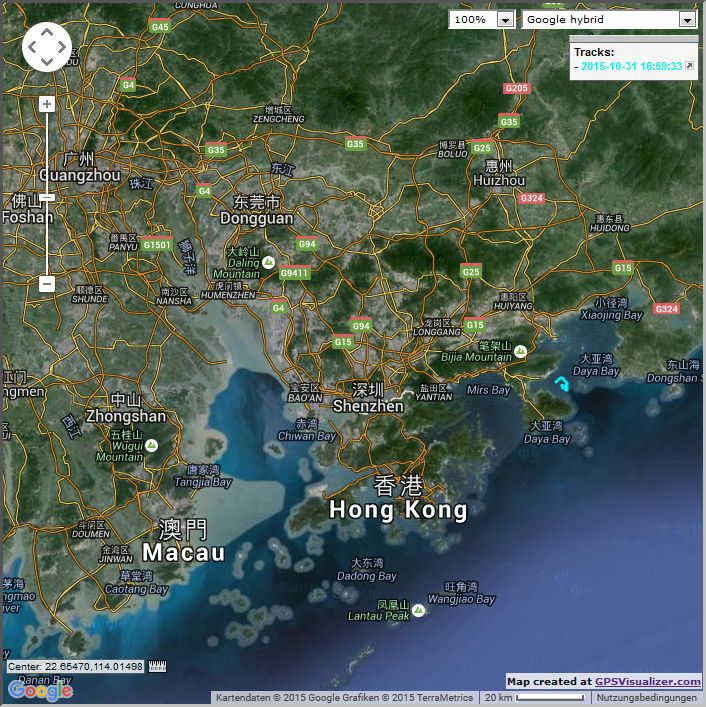
Task: Click the track zoom icon beside the timestamp
Action: pos(689,66)
